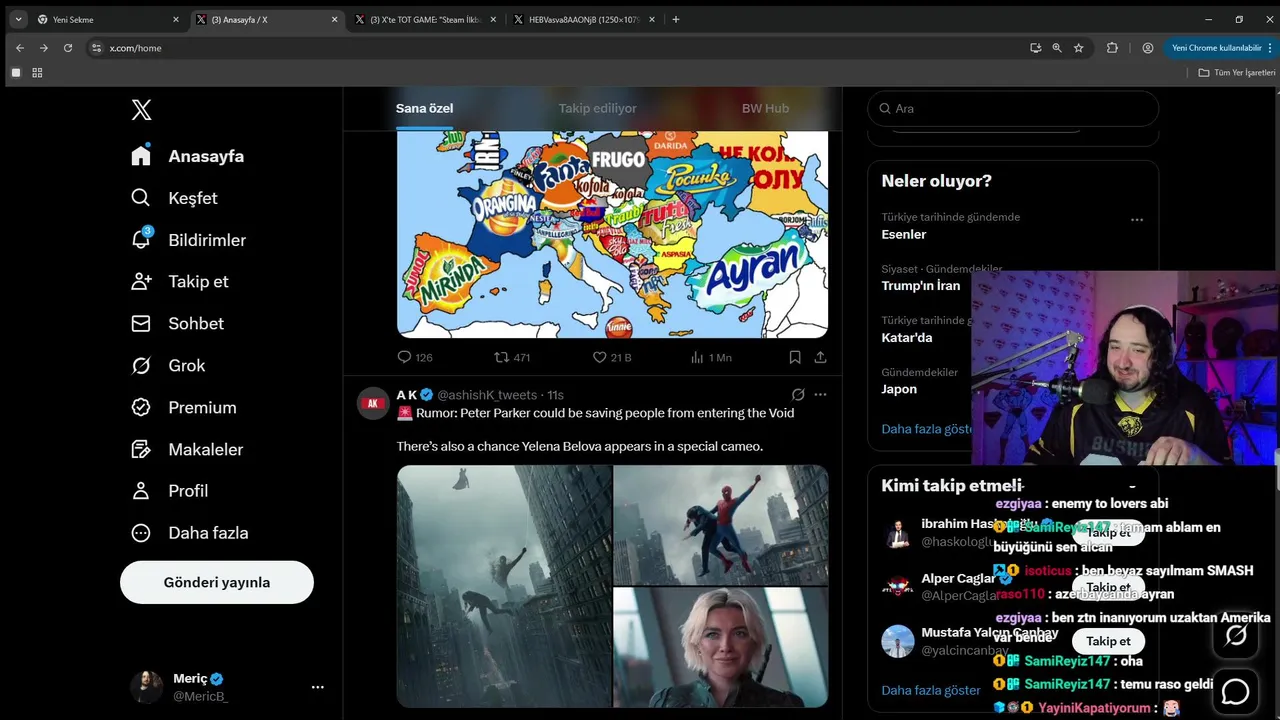Open Esenler trending topic

coord(904,234)
